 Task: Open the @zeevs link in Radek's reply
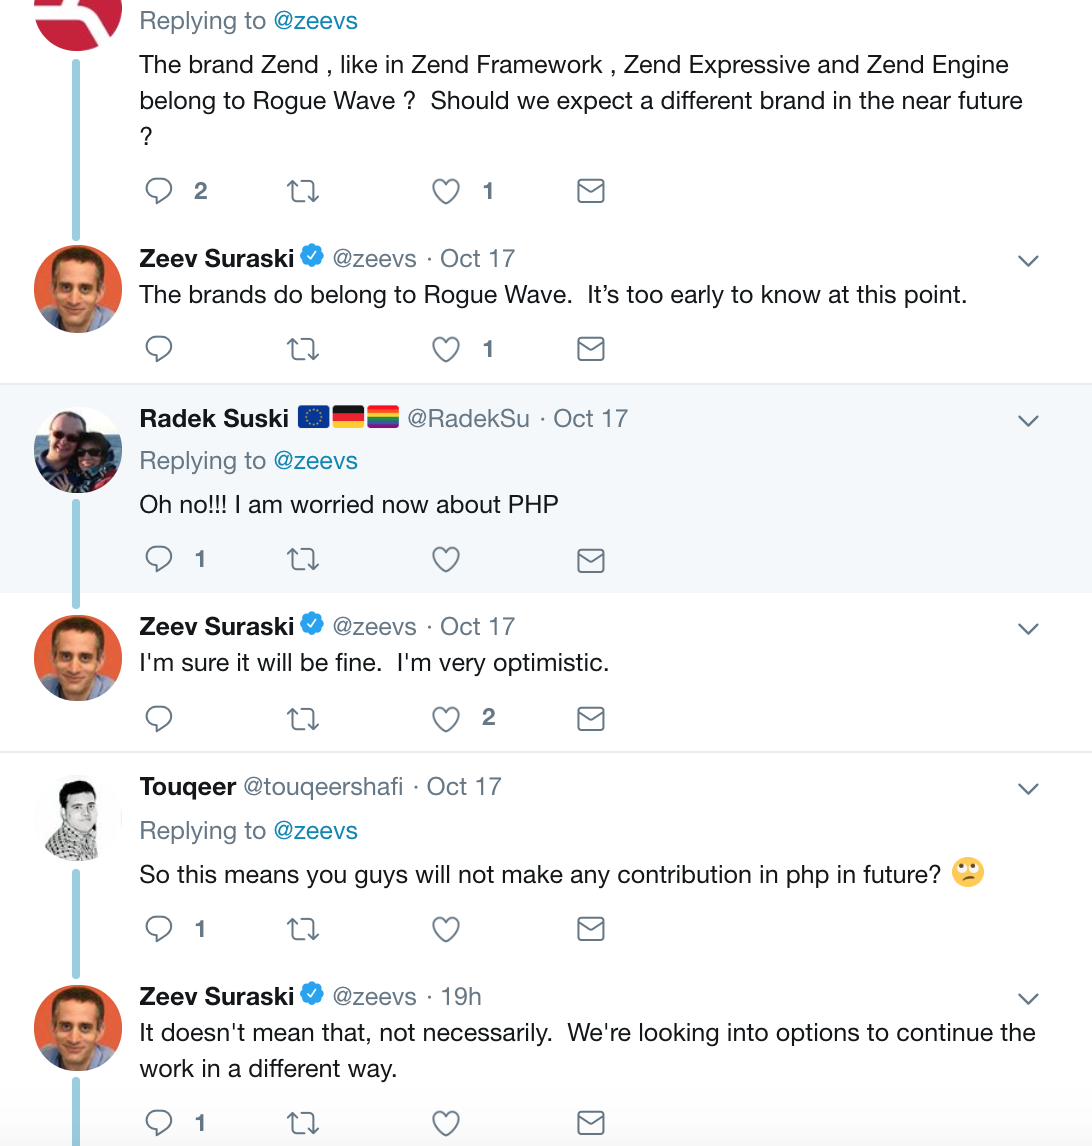(x=315, y=460)
